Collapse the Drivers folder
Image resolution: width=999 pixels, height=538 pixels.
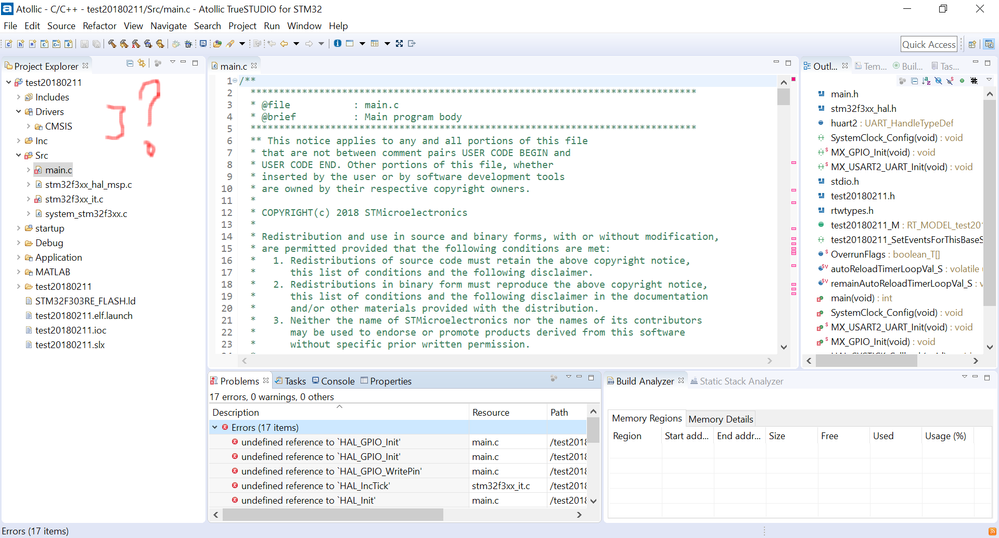tap(18, 112)
